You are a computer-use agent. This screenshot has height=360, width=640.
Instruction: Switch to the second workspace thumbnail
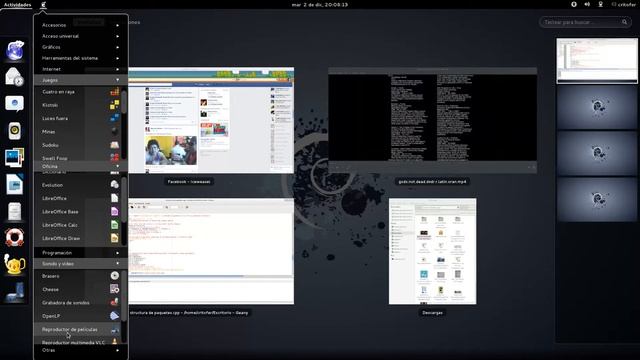pyautogui.click(x=597, y=107)
